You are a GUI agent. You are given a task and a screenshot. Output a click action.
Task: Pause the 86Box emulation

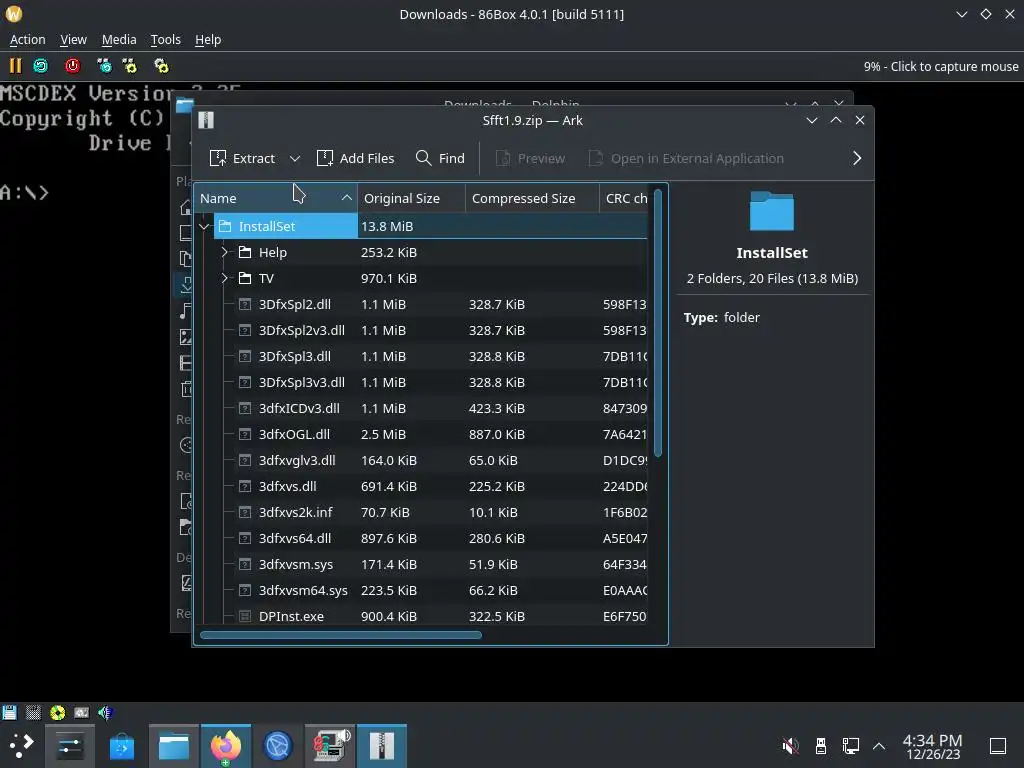pos(15,66)
